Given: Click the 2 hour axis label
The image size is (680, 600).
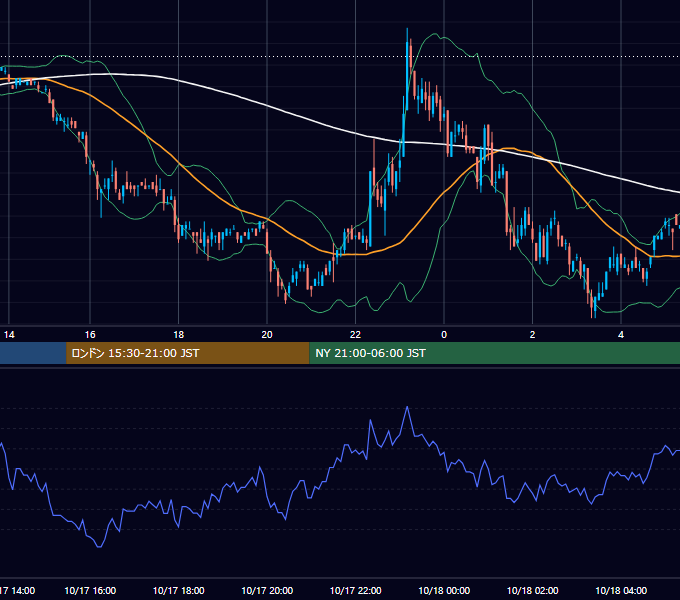Looking at the screenshot, I should point(533,335).
